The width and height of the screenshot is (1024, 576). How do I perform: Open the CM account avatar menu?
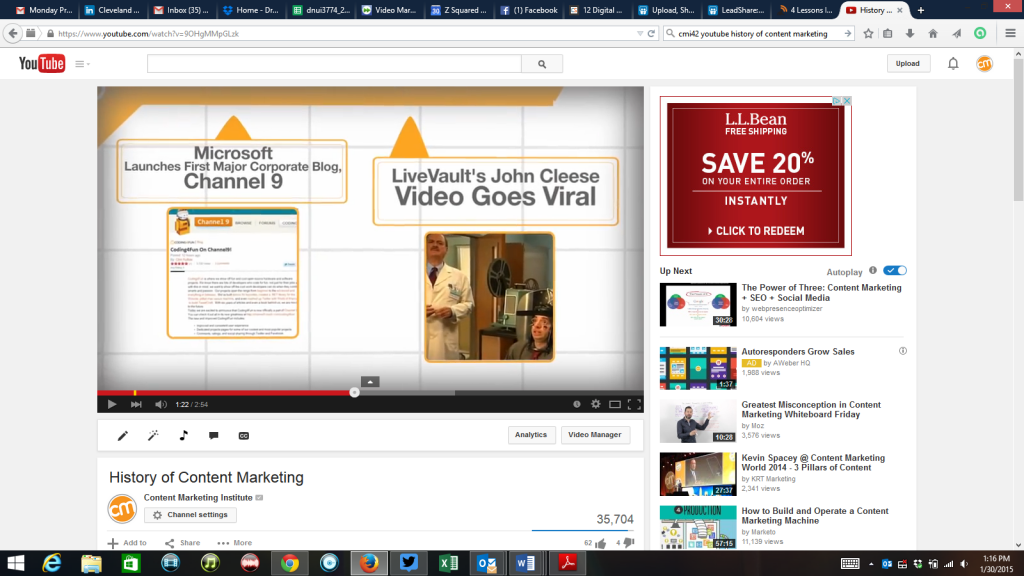(x=984, y=63)
